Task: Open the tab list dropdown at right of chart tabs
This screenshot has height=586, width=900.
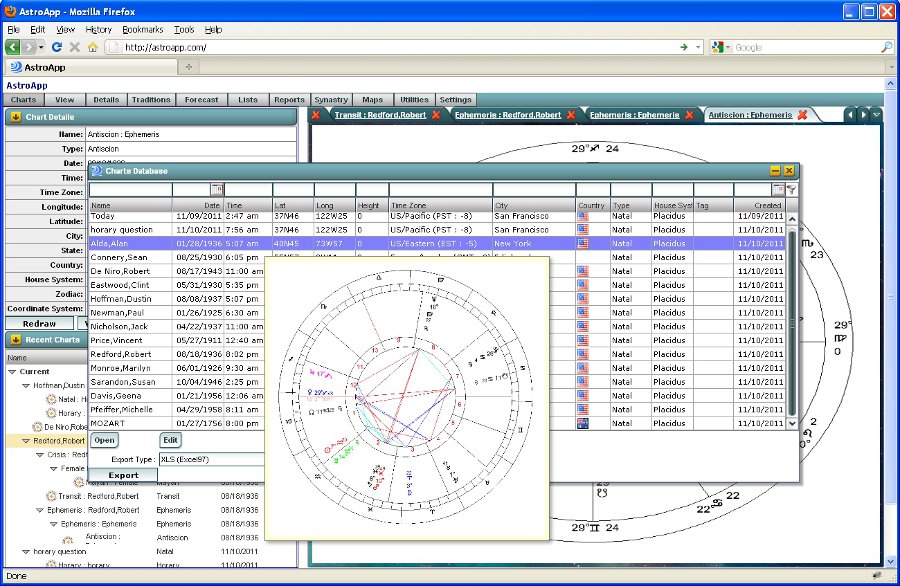Action: coord(877,115)
